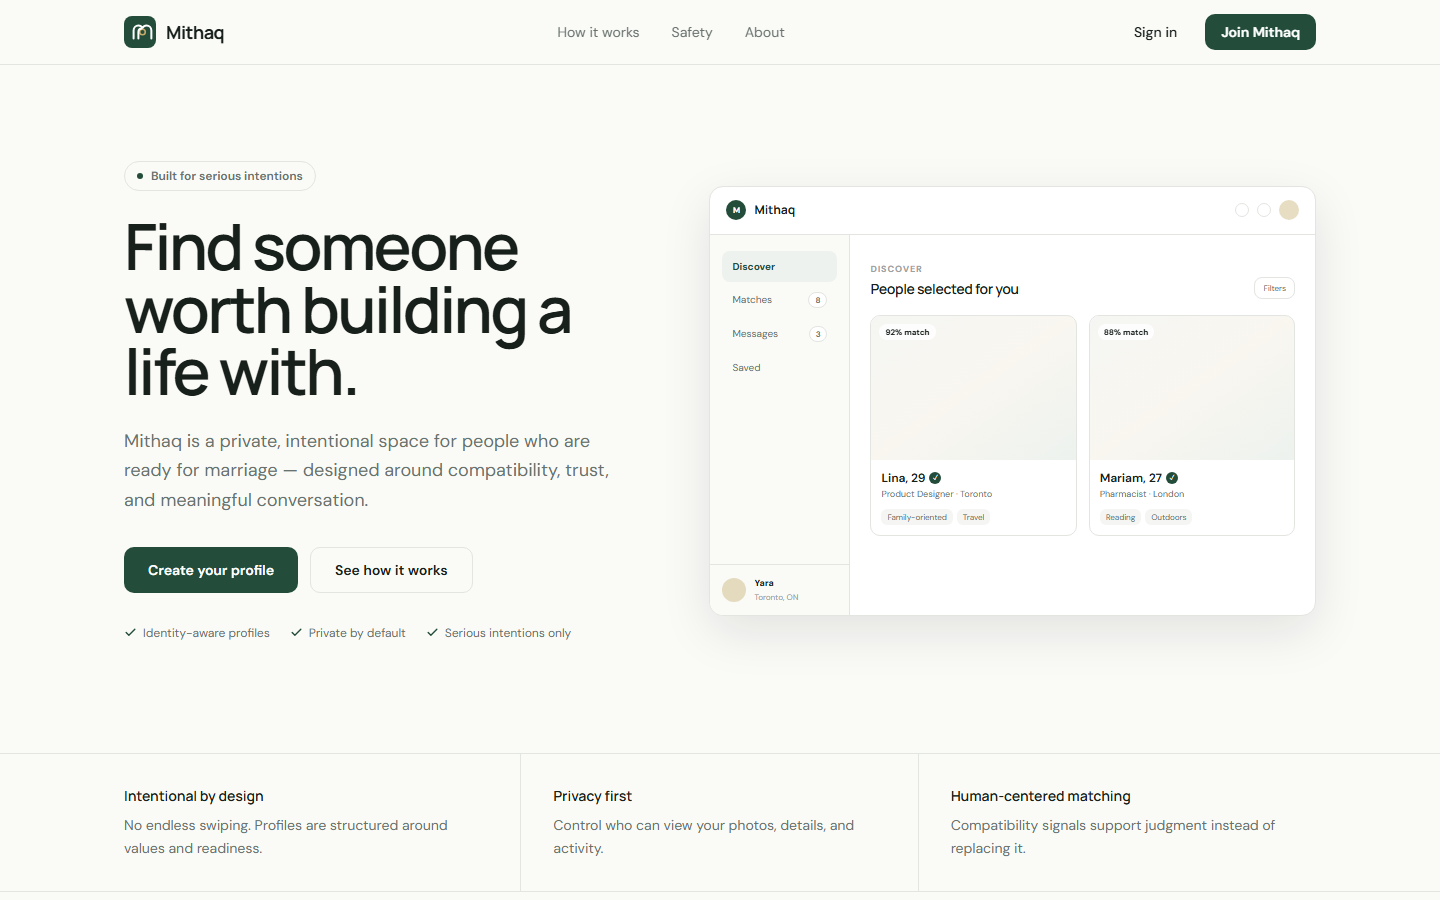Image resolution: width=1440 pixels, height=900 pixels.
Task: Click the See how it works button
Action: pyautogui.click(x=391, y=570)
